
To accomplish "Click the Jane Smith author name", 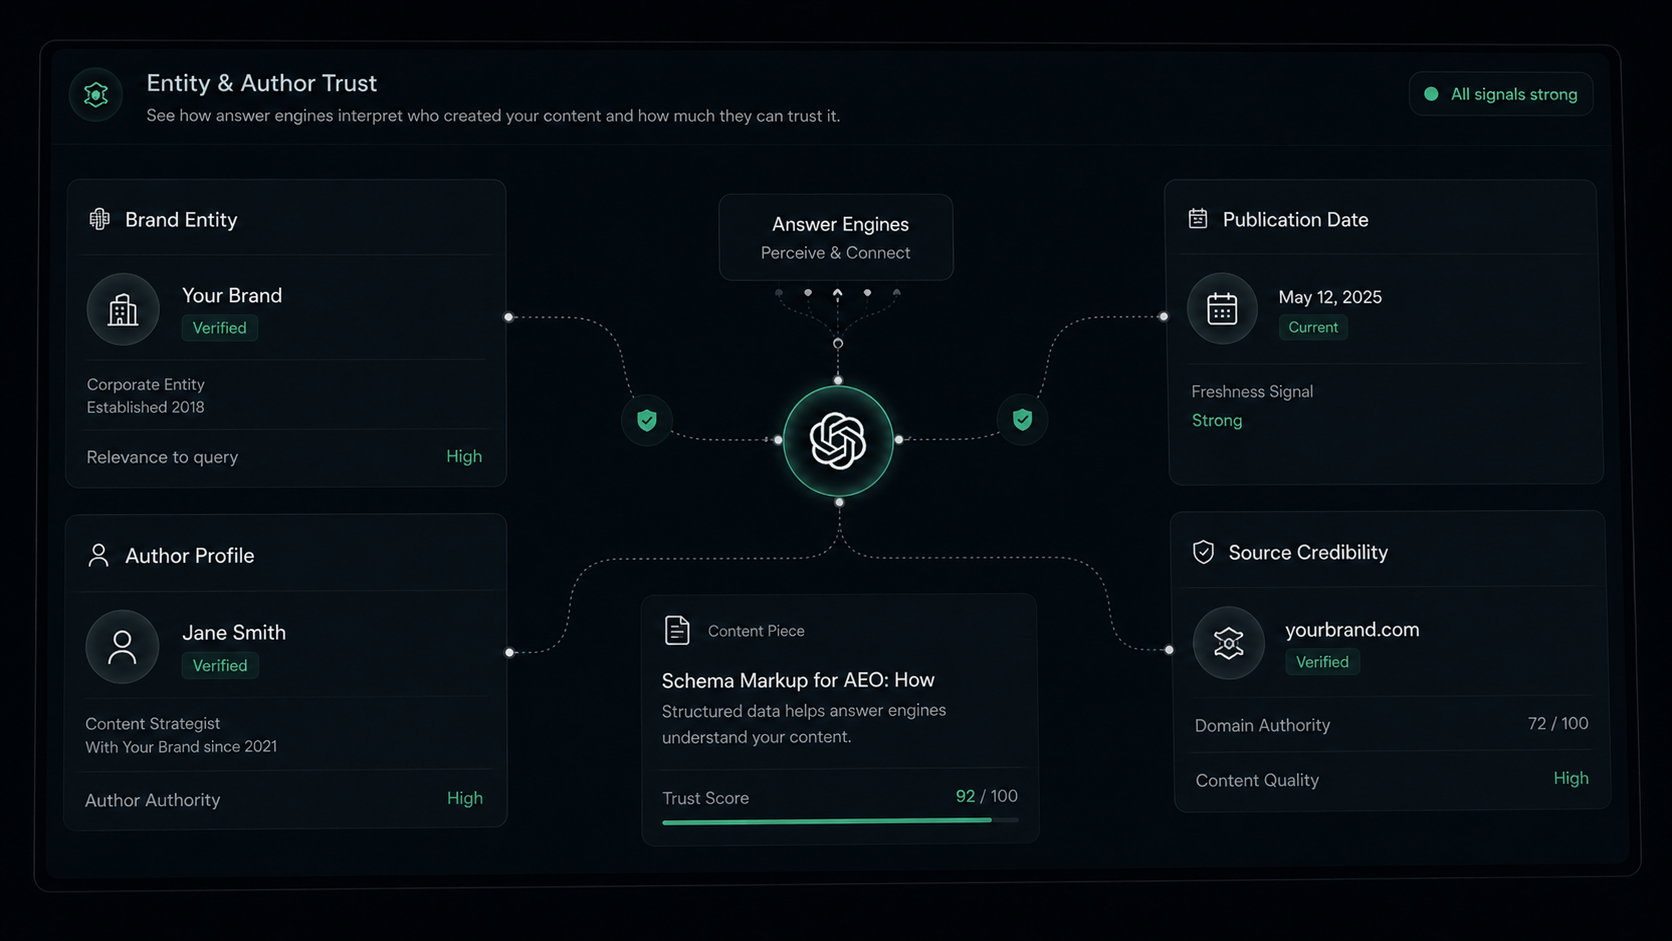I will coord(234,632).
